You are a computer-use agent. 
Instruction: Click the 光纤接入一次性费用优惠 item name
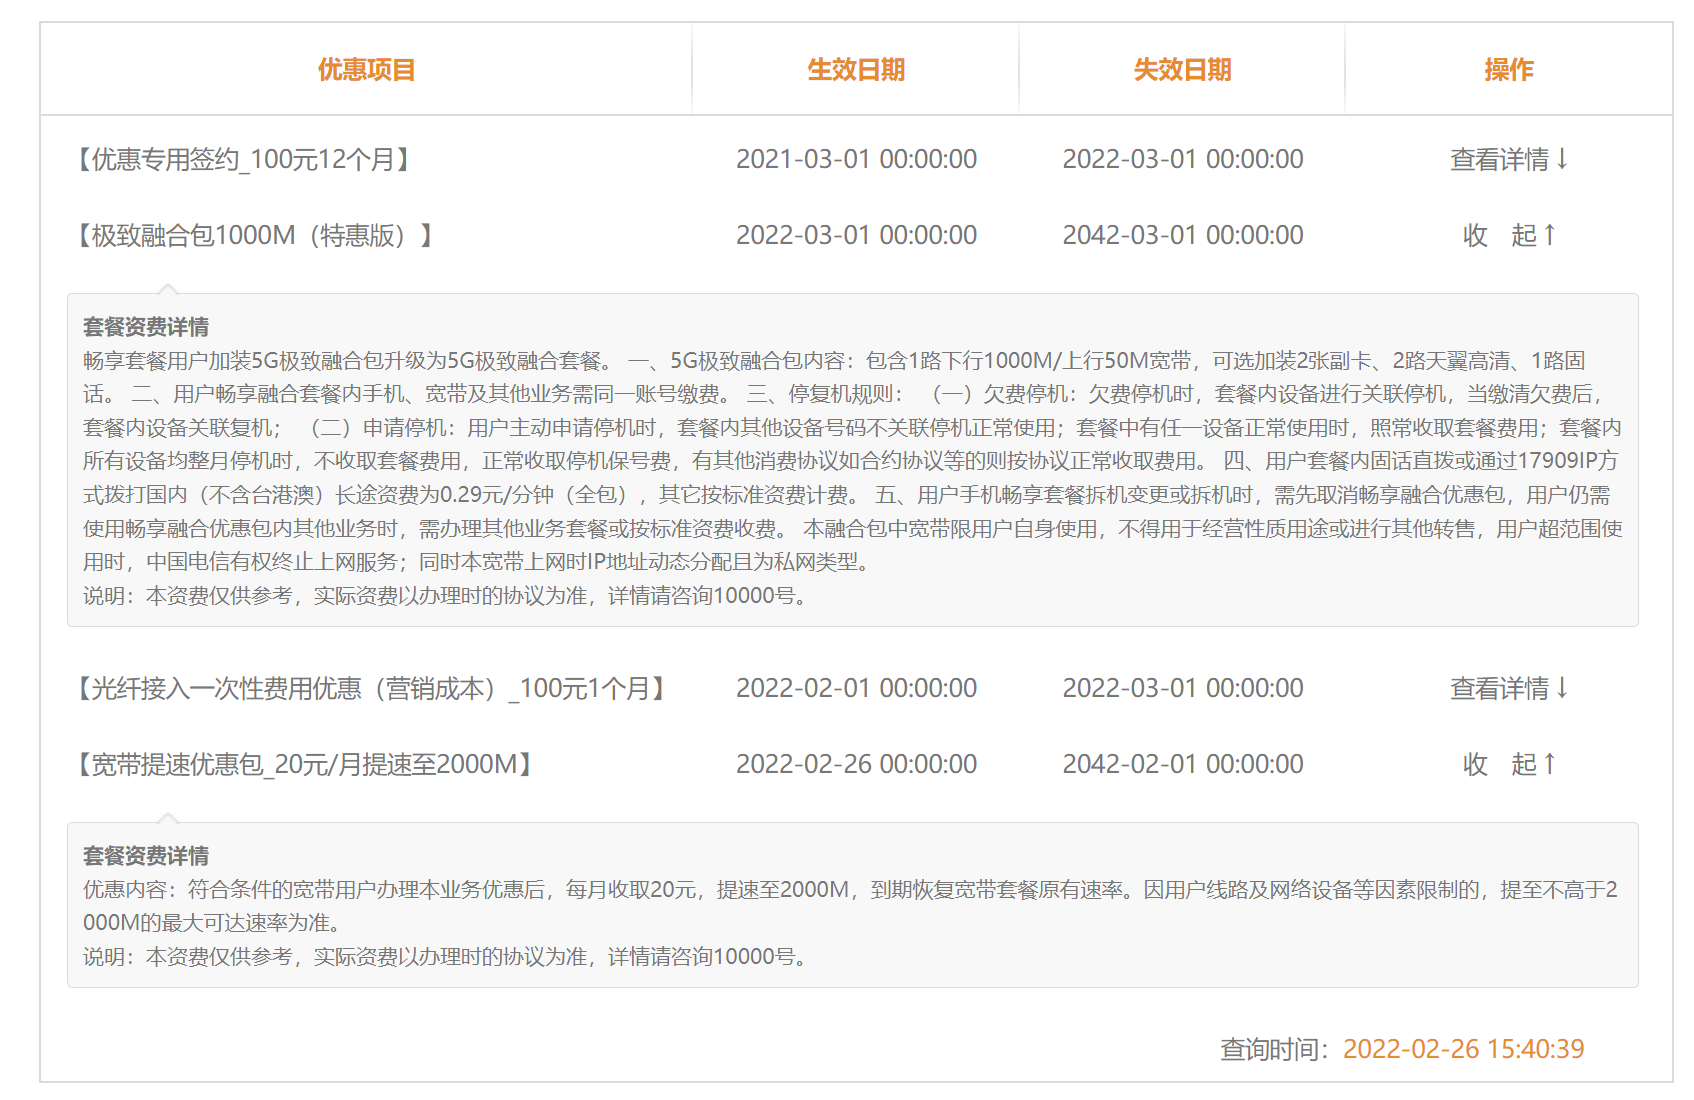pyautogui.click(x=371, y=688)
